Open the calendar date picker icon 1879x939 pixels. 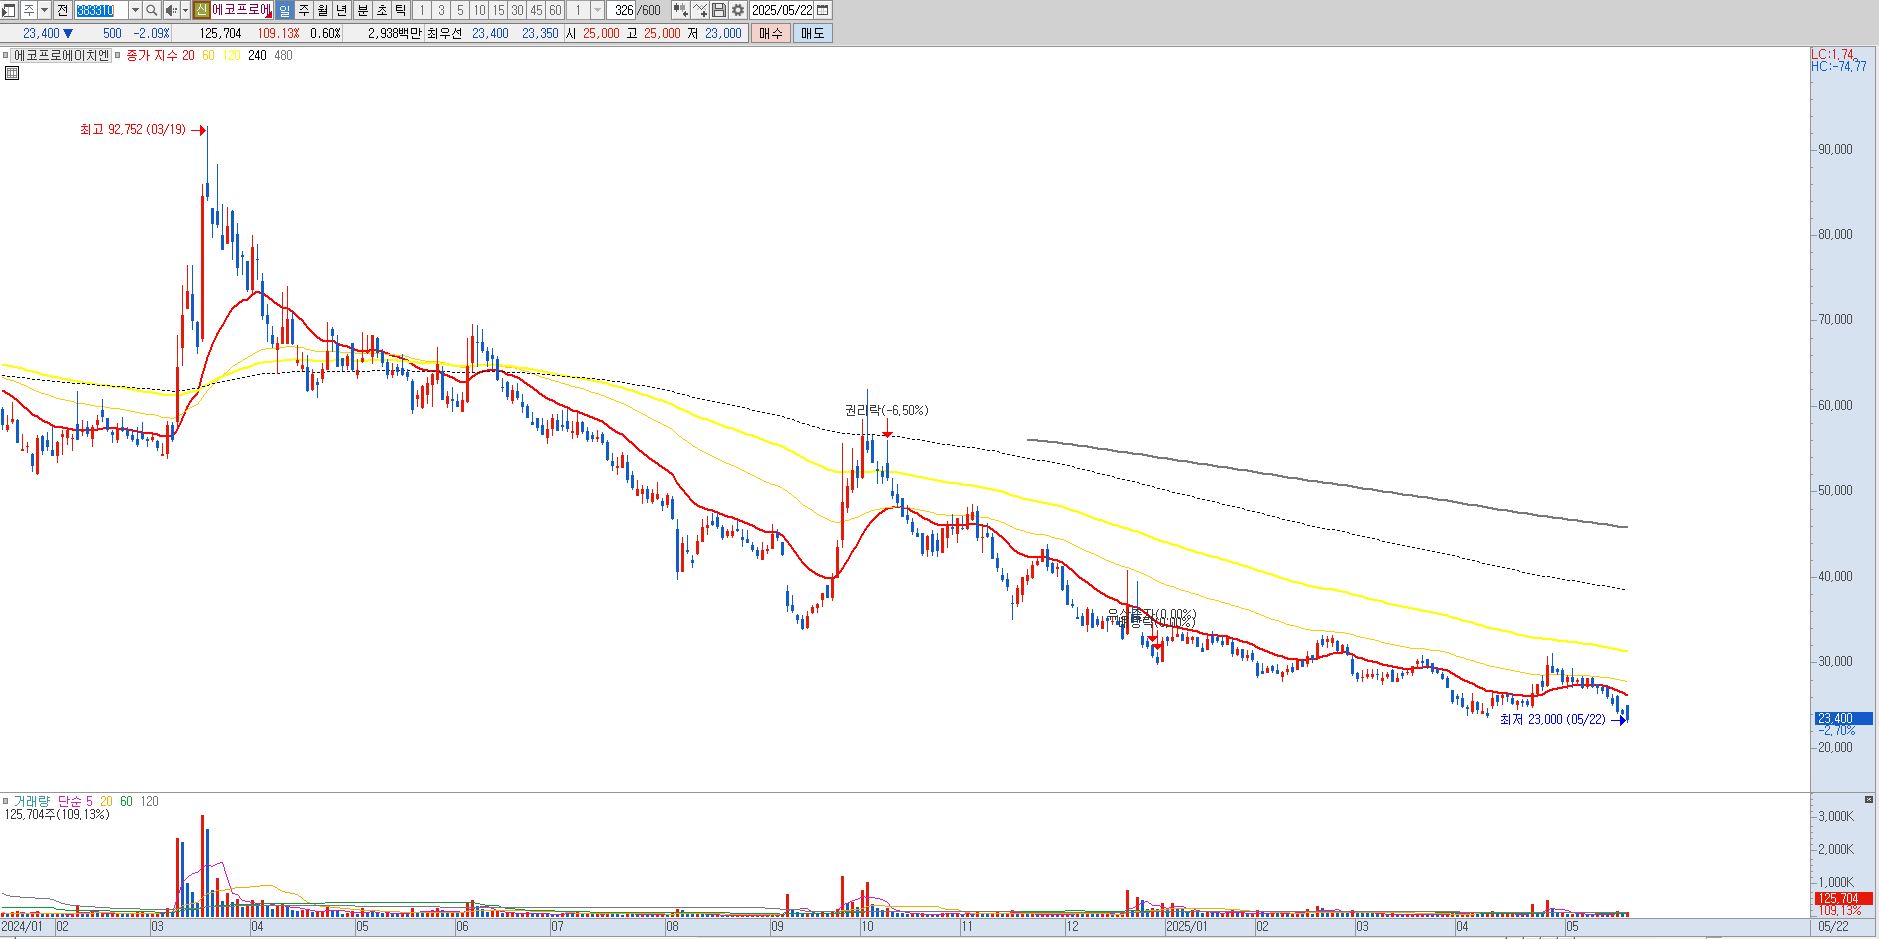(x=823, y=10)
